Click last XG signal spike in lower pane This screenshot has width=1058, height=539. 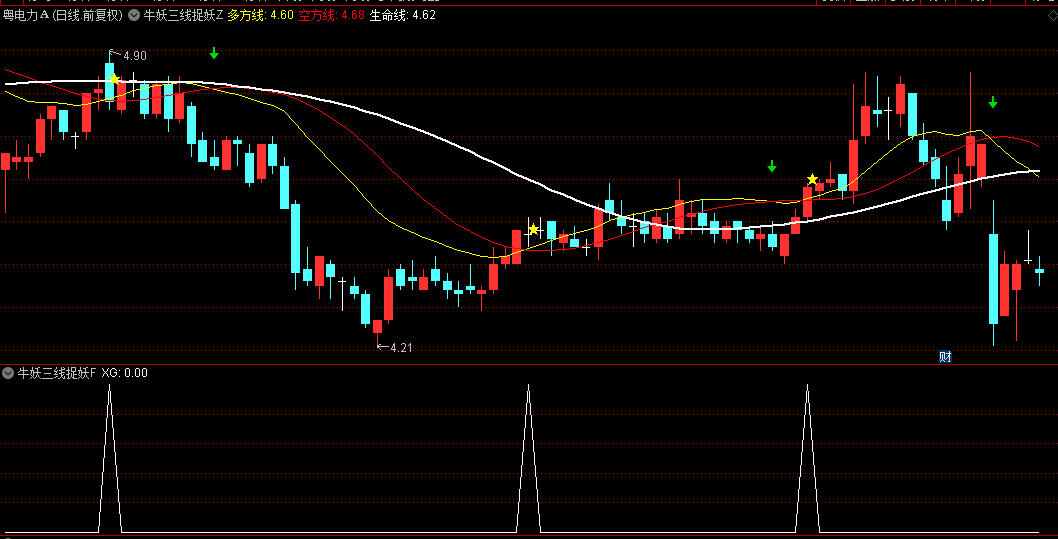point(807,459)
